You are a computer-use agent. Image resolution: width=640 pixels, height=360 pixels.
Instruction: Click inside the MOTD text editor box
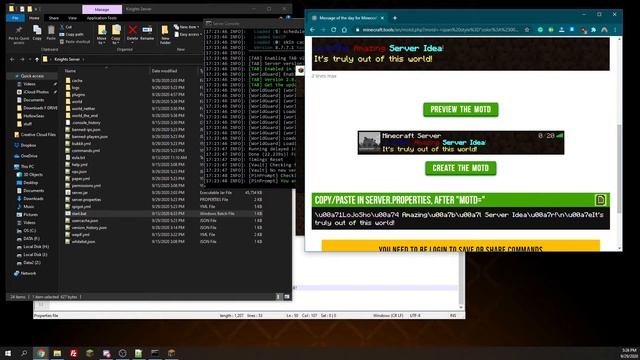pos(460,54)
